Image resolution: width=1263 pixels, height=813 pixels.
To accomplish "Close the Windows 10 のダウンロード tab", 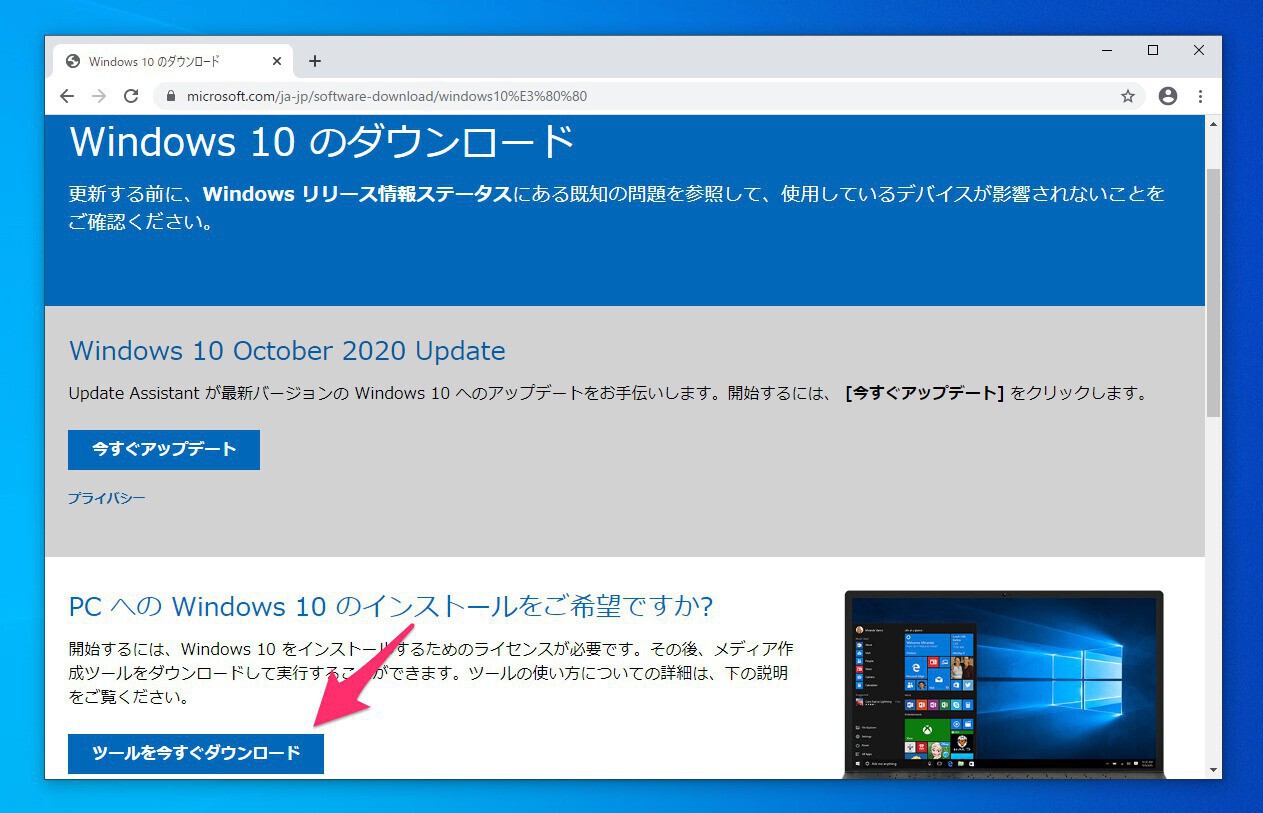I will [x=277, y=61].
